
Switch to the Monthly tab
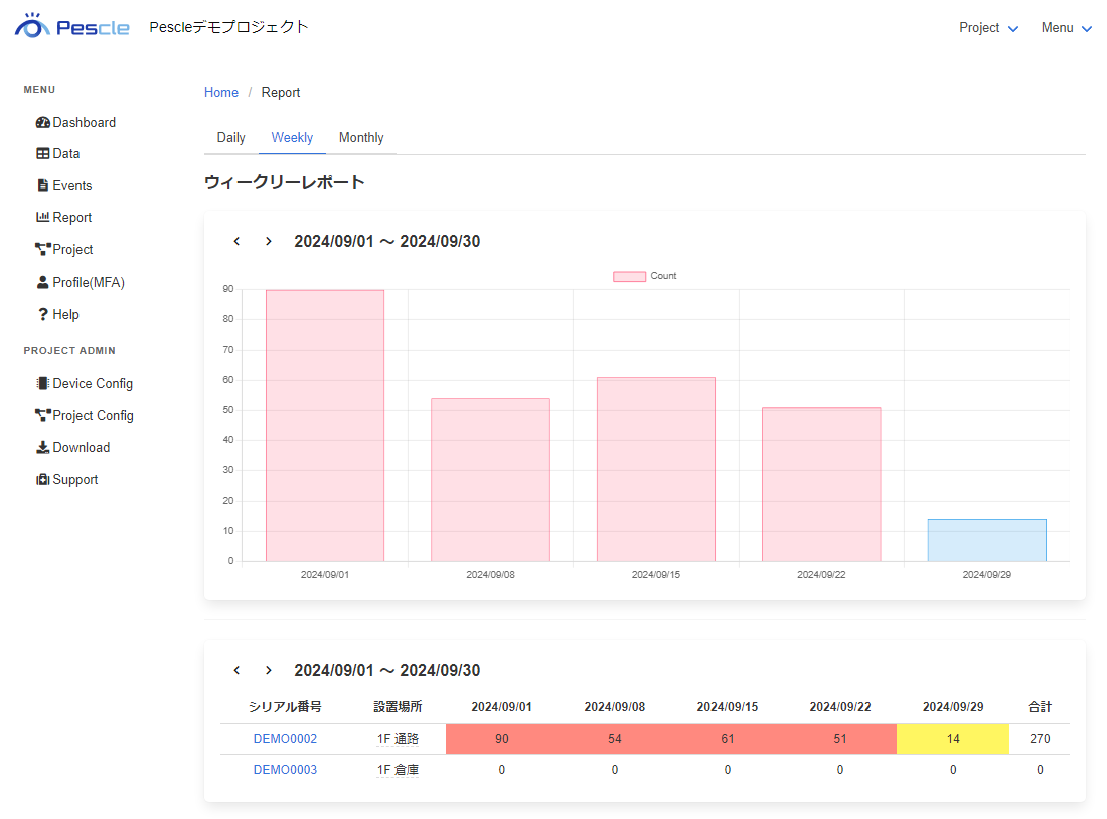361,138
